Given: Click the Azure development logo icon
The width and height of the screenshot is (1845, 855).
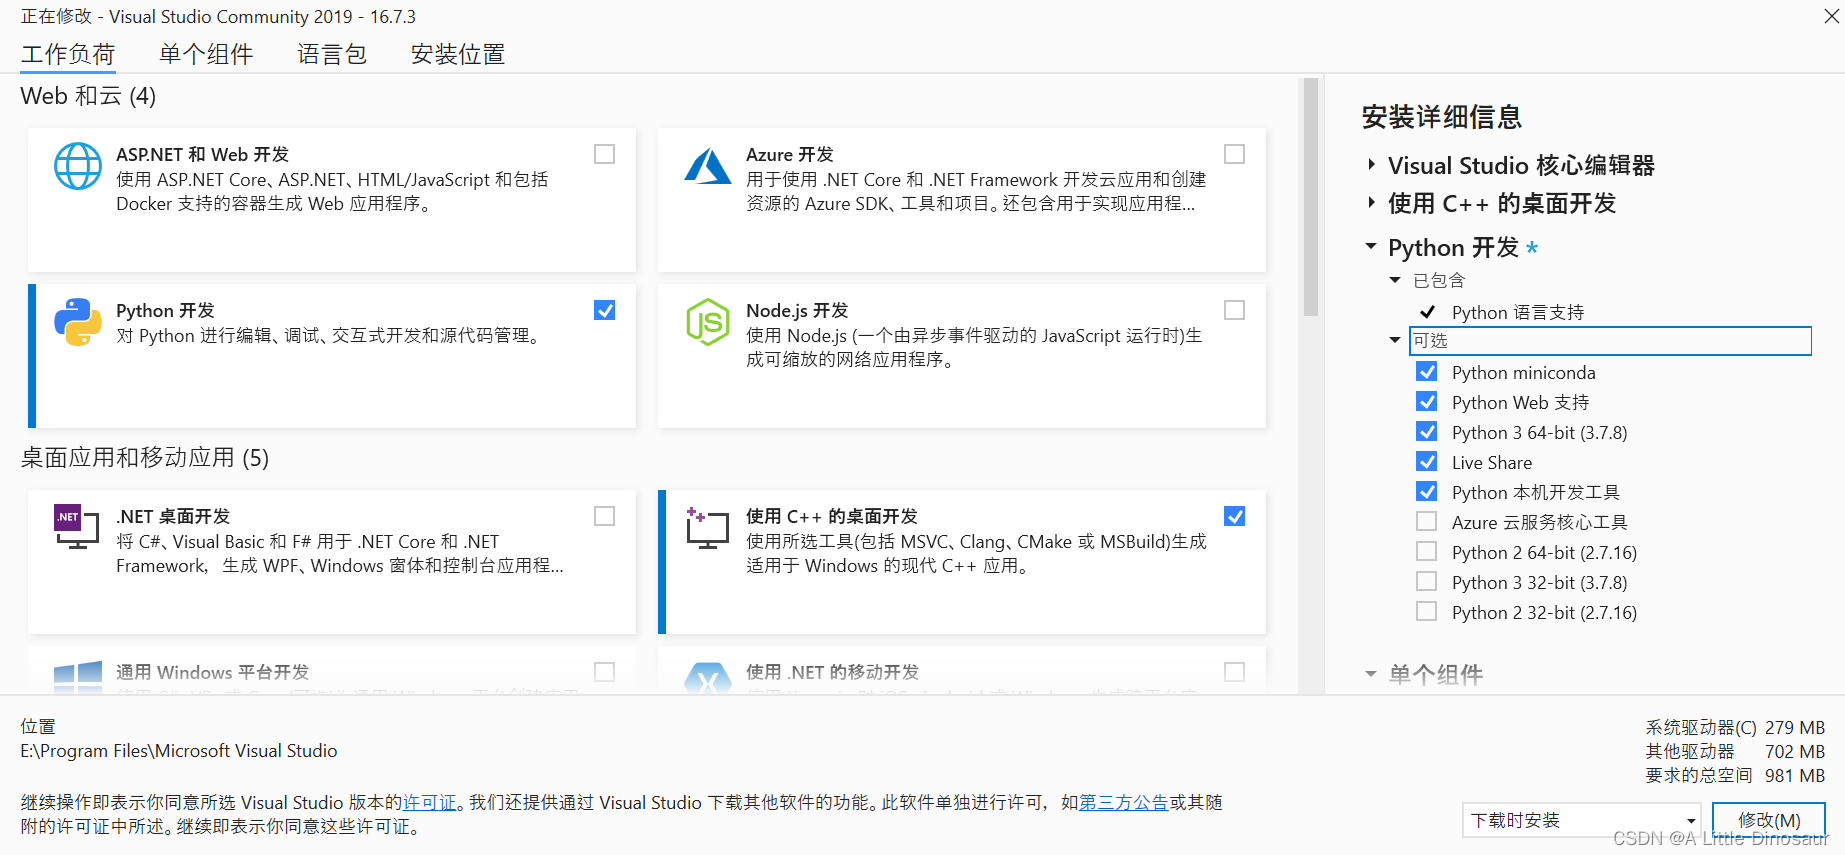Looking at the screenshot, I should pyautogui.click(x=708, y=166).
